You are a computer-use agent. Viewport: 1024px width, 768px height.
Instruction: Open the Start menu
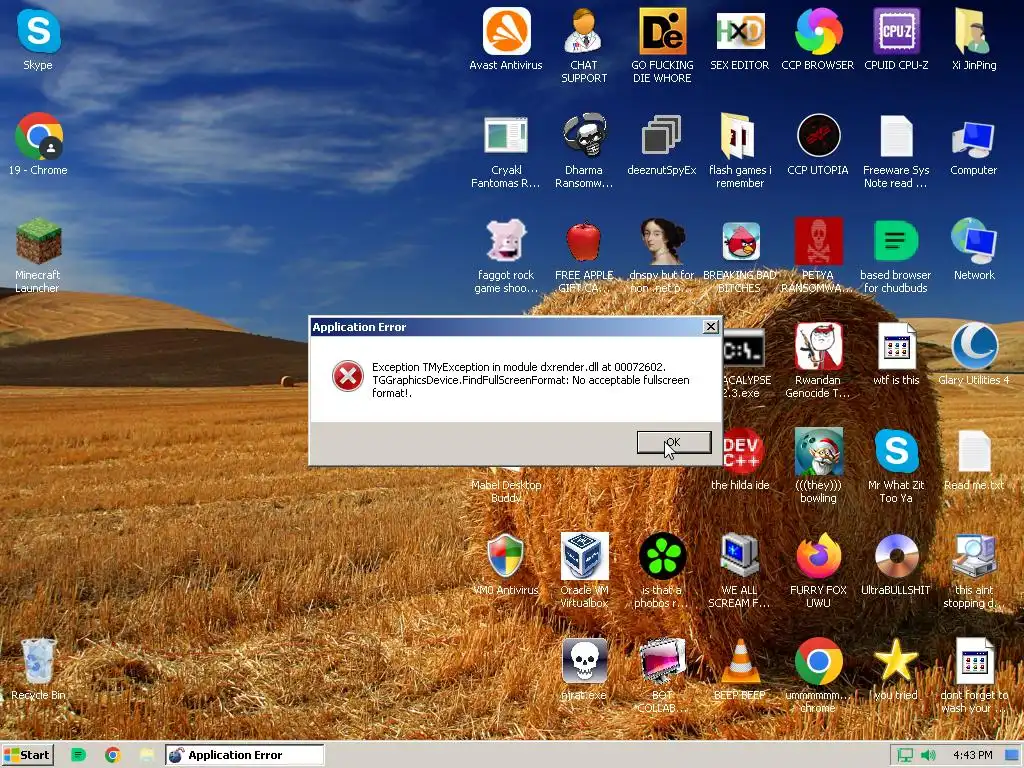(27, 755)
